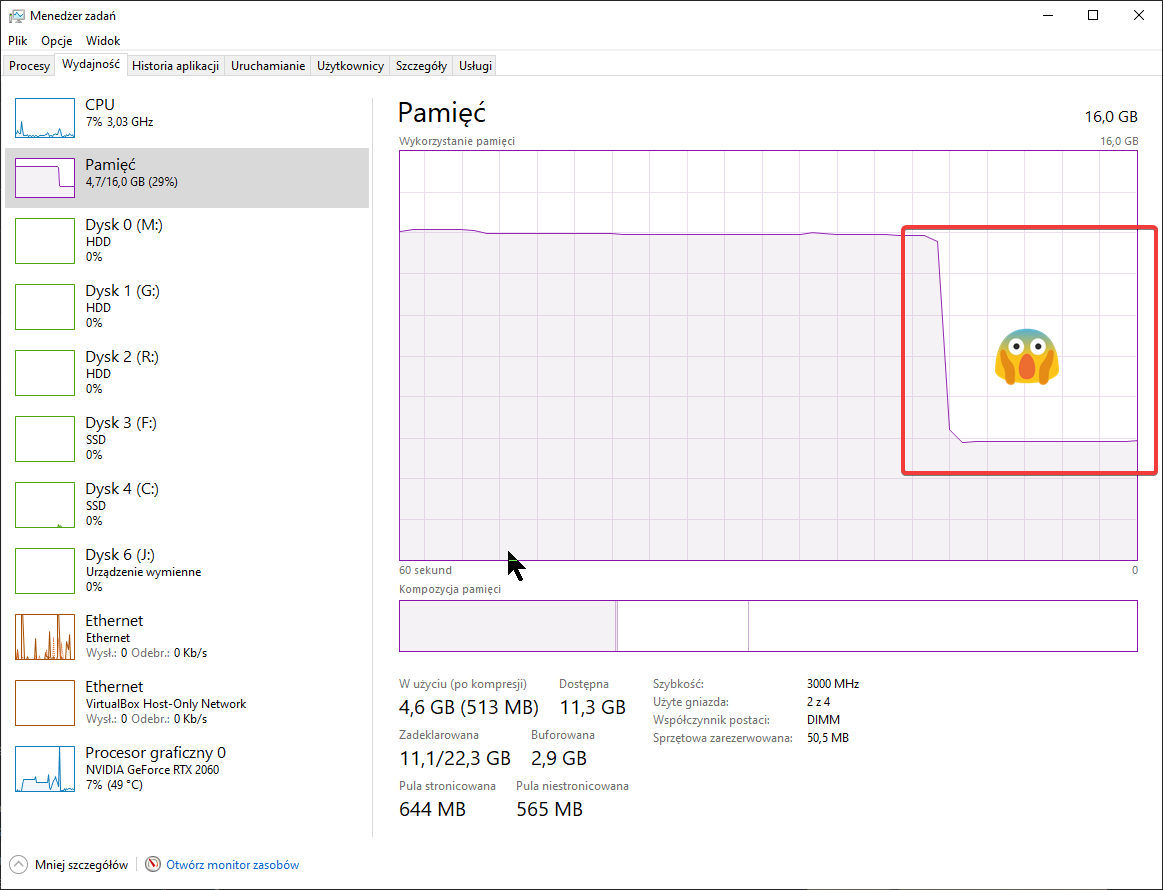This screenshot has height=890, width=1163.
Task: Open the Plik menu
Action: coord(18,41)
